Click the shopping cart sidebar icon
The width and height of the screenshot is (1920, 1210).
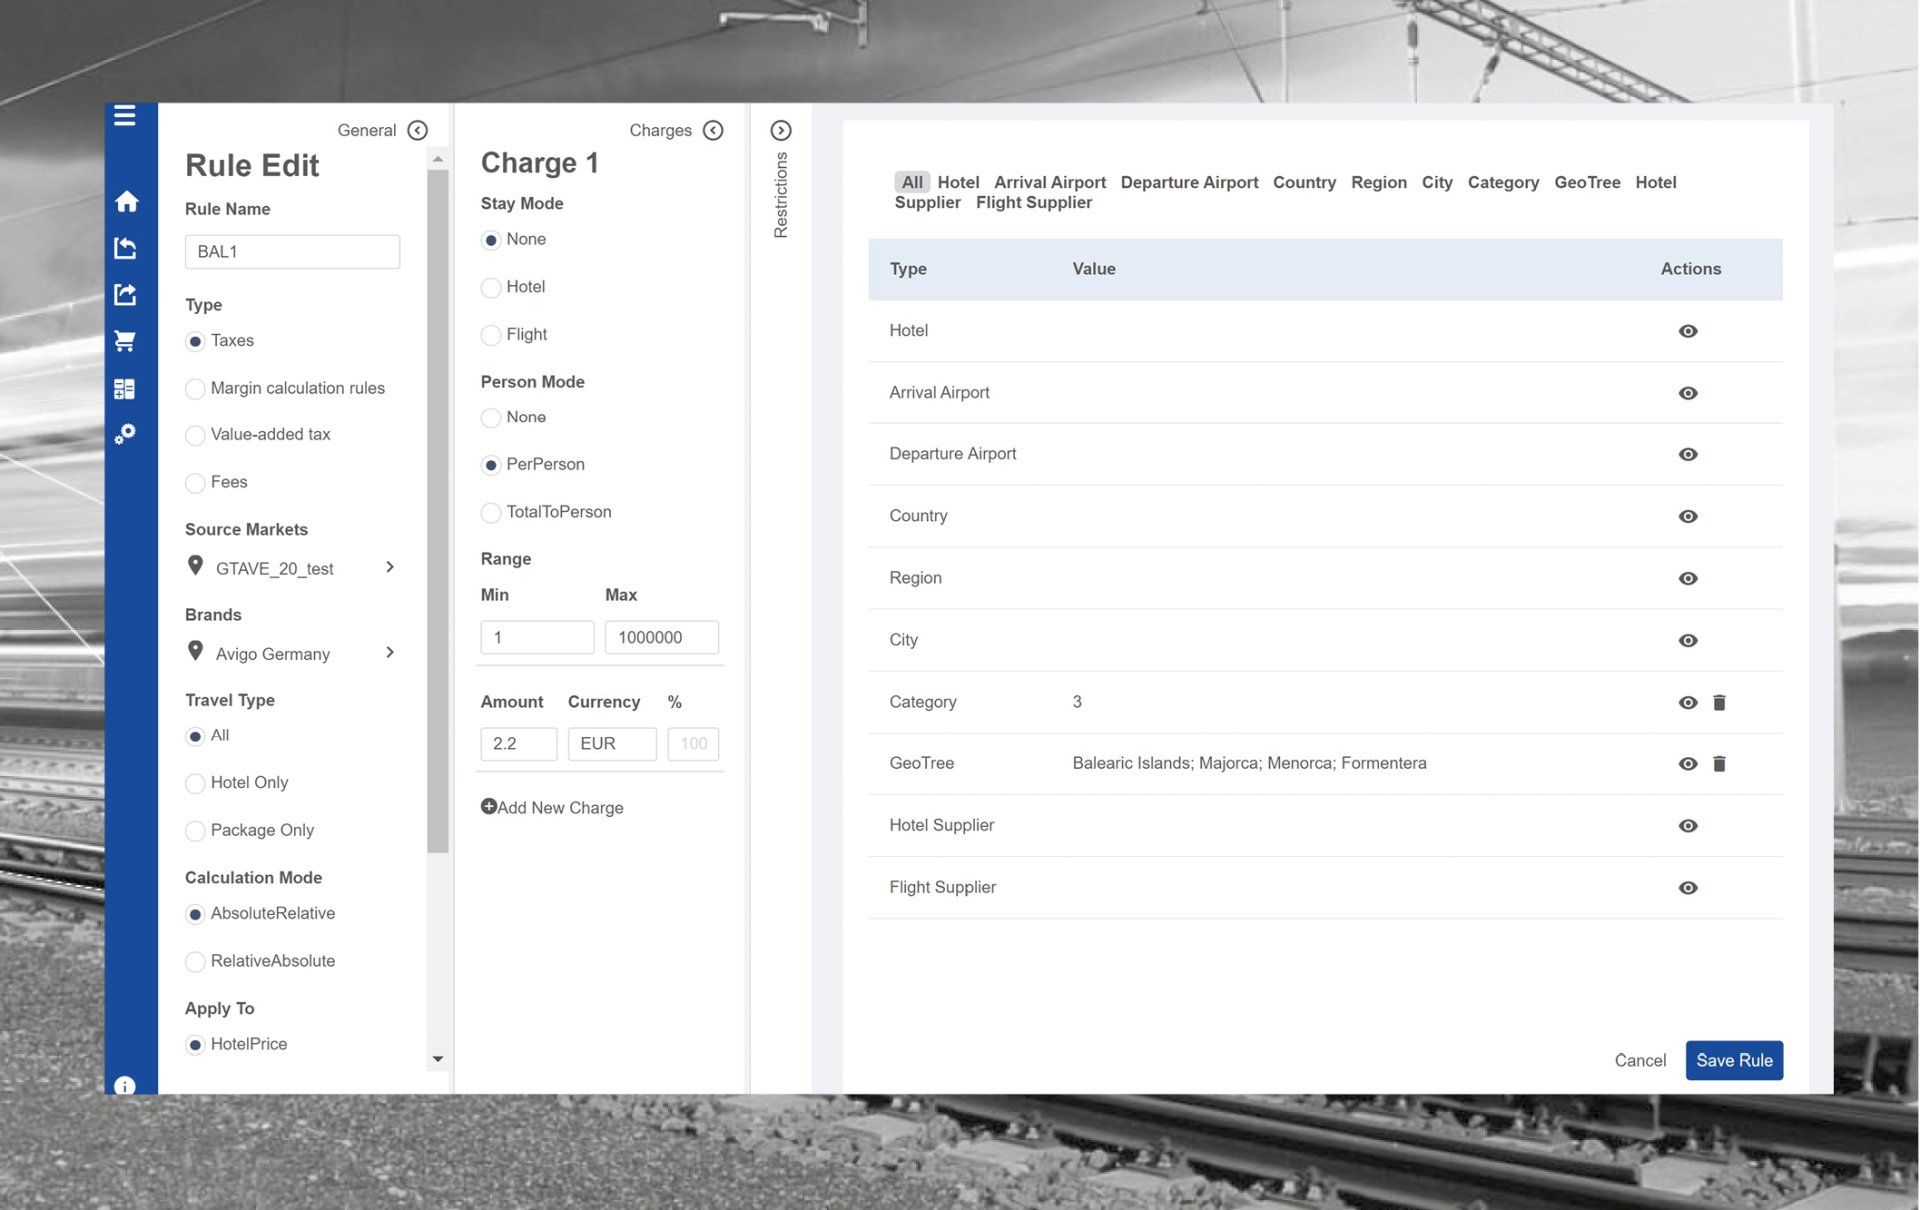(125, 342)
